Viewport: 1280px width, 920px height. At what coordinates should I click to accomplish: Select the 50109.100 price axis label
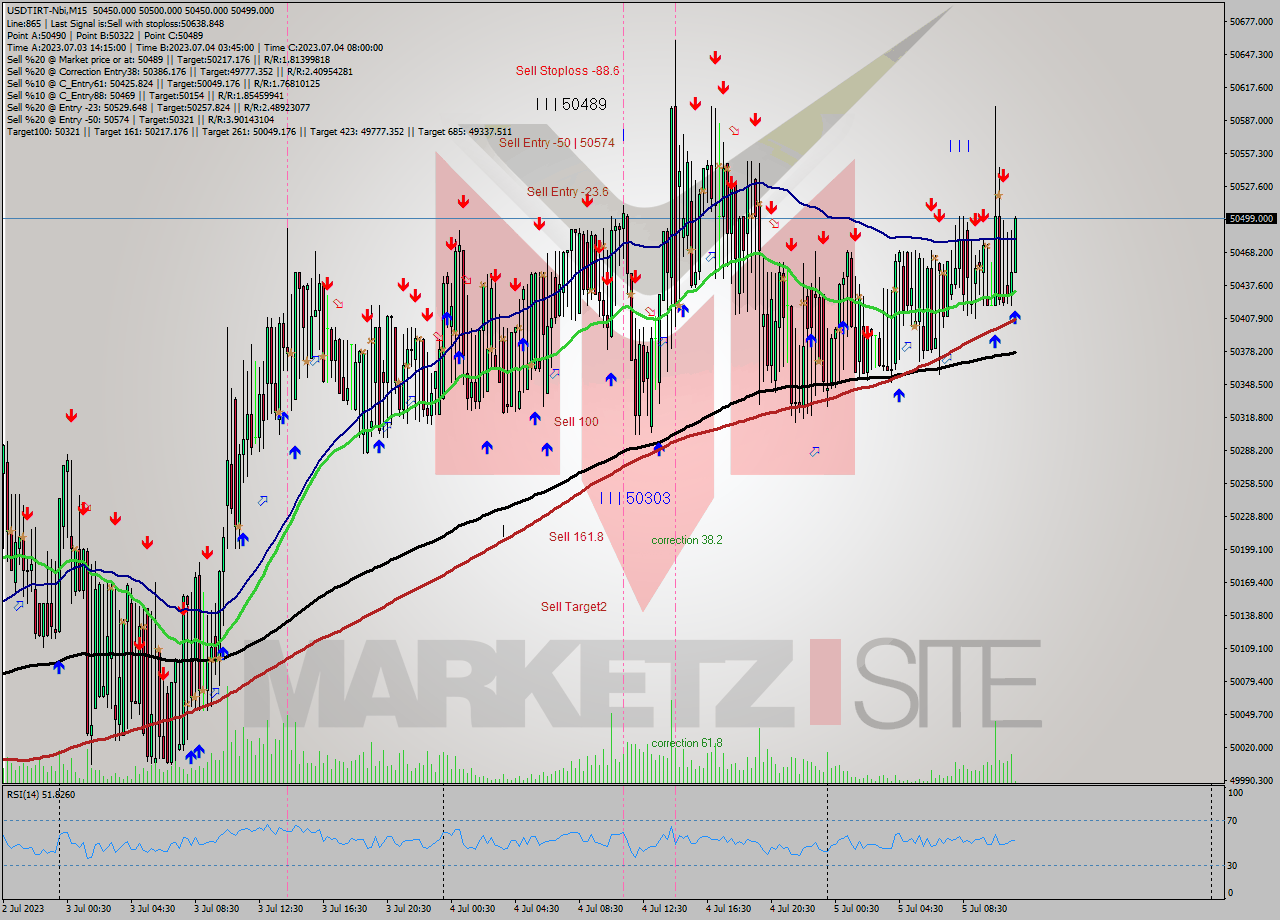click(1251, 648)
